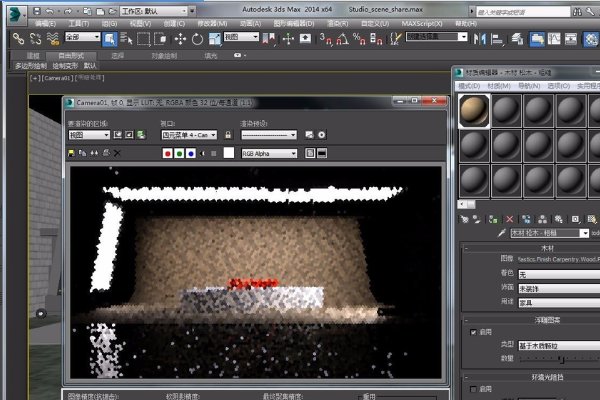The width and height of the screenshot is (600, 400).
Task: Open the 视口 viewport dropdown in render window
Action: (x=189, y=135)
